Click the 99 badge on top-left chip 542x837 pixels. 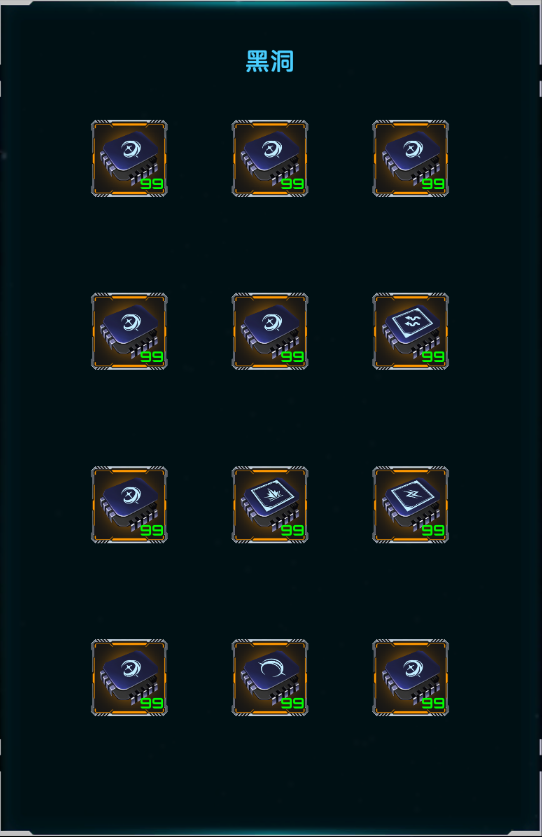pos(152,184)
